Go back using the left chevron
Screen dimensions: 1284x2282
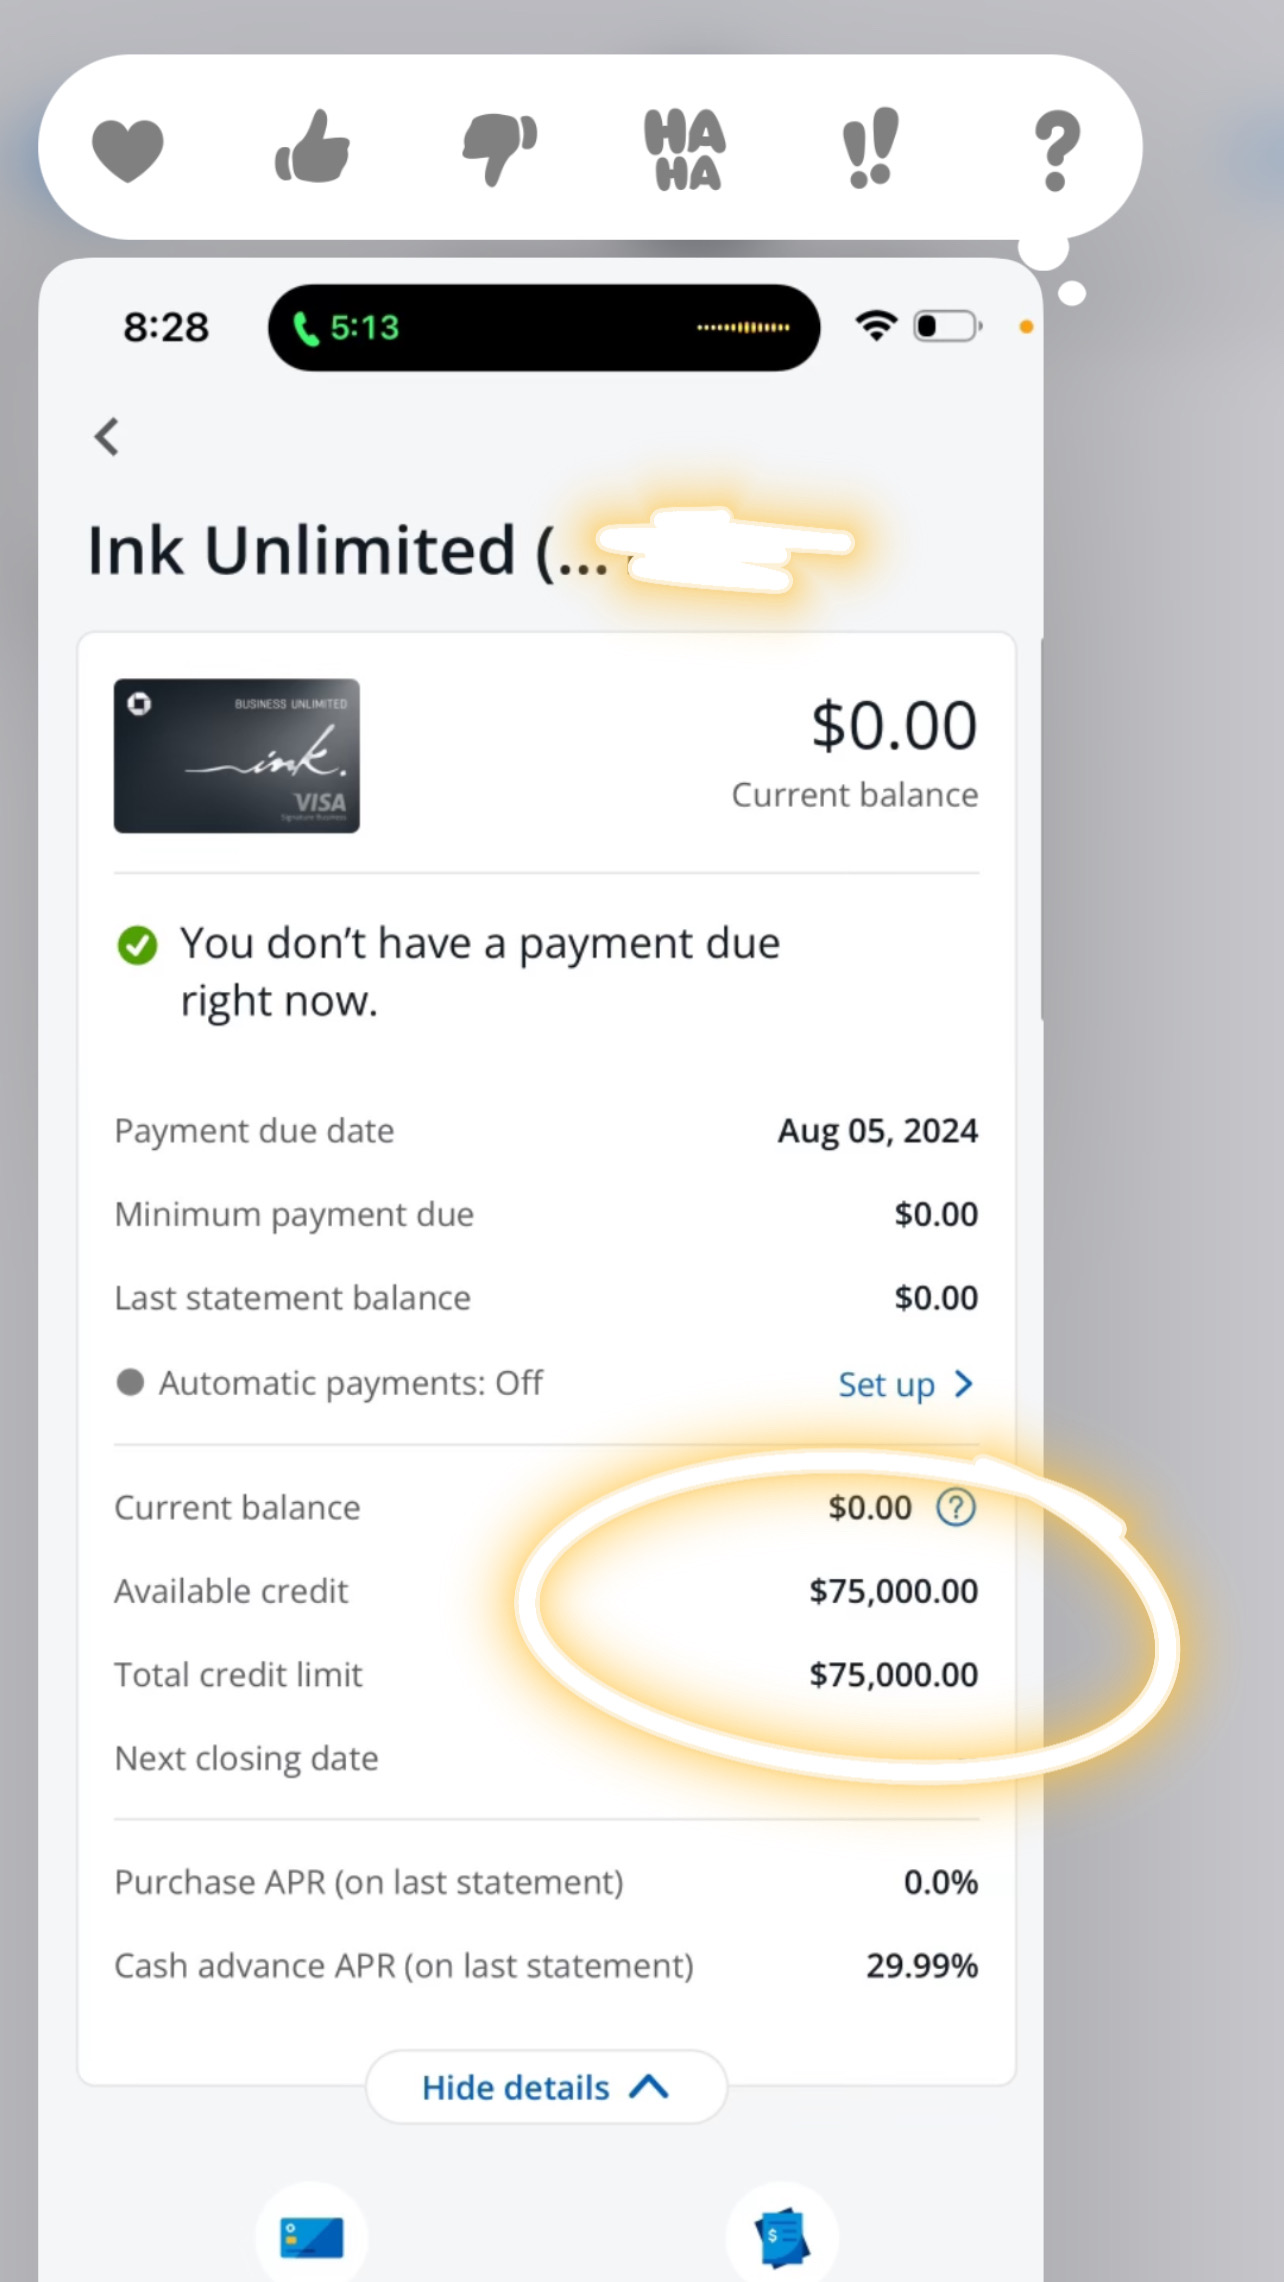[x=107, y=437]
